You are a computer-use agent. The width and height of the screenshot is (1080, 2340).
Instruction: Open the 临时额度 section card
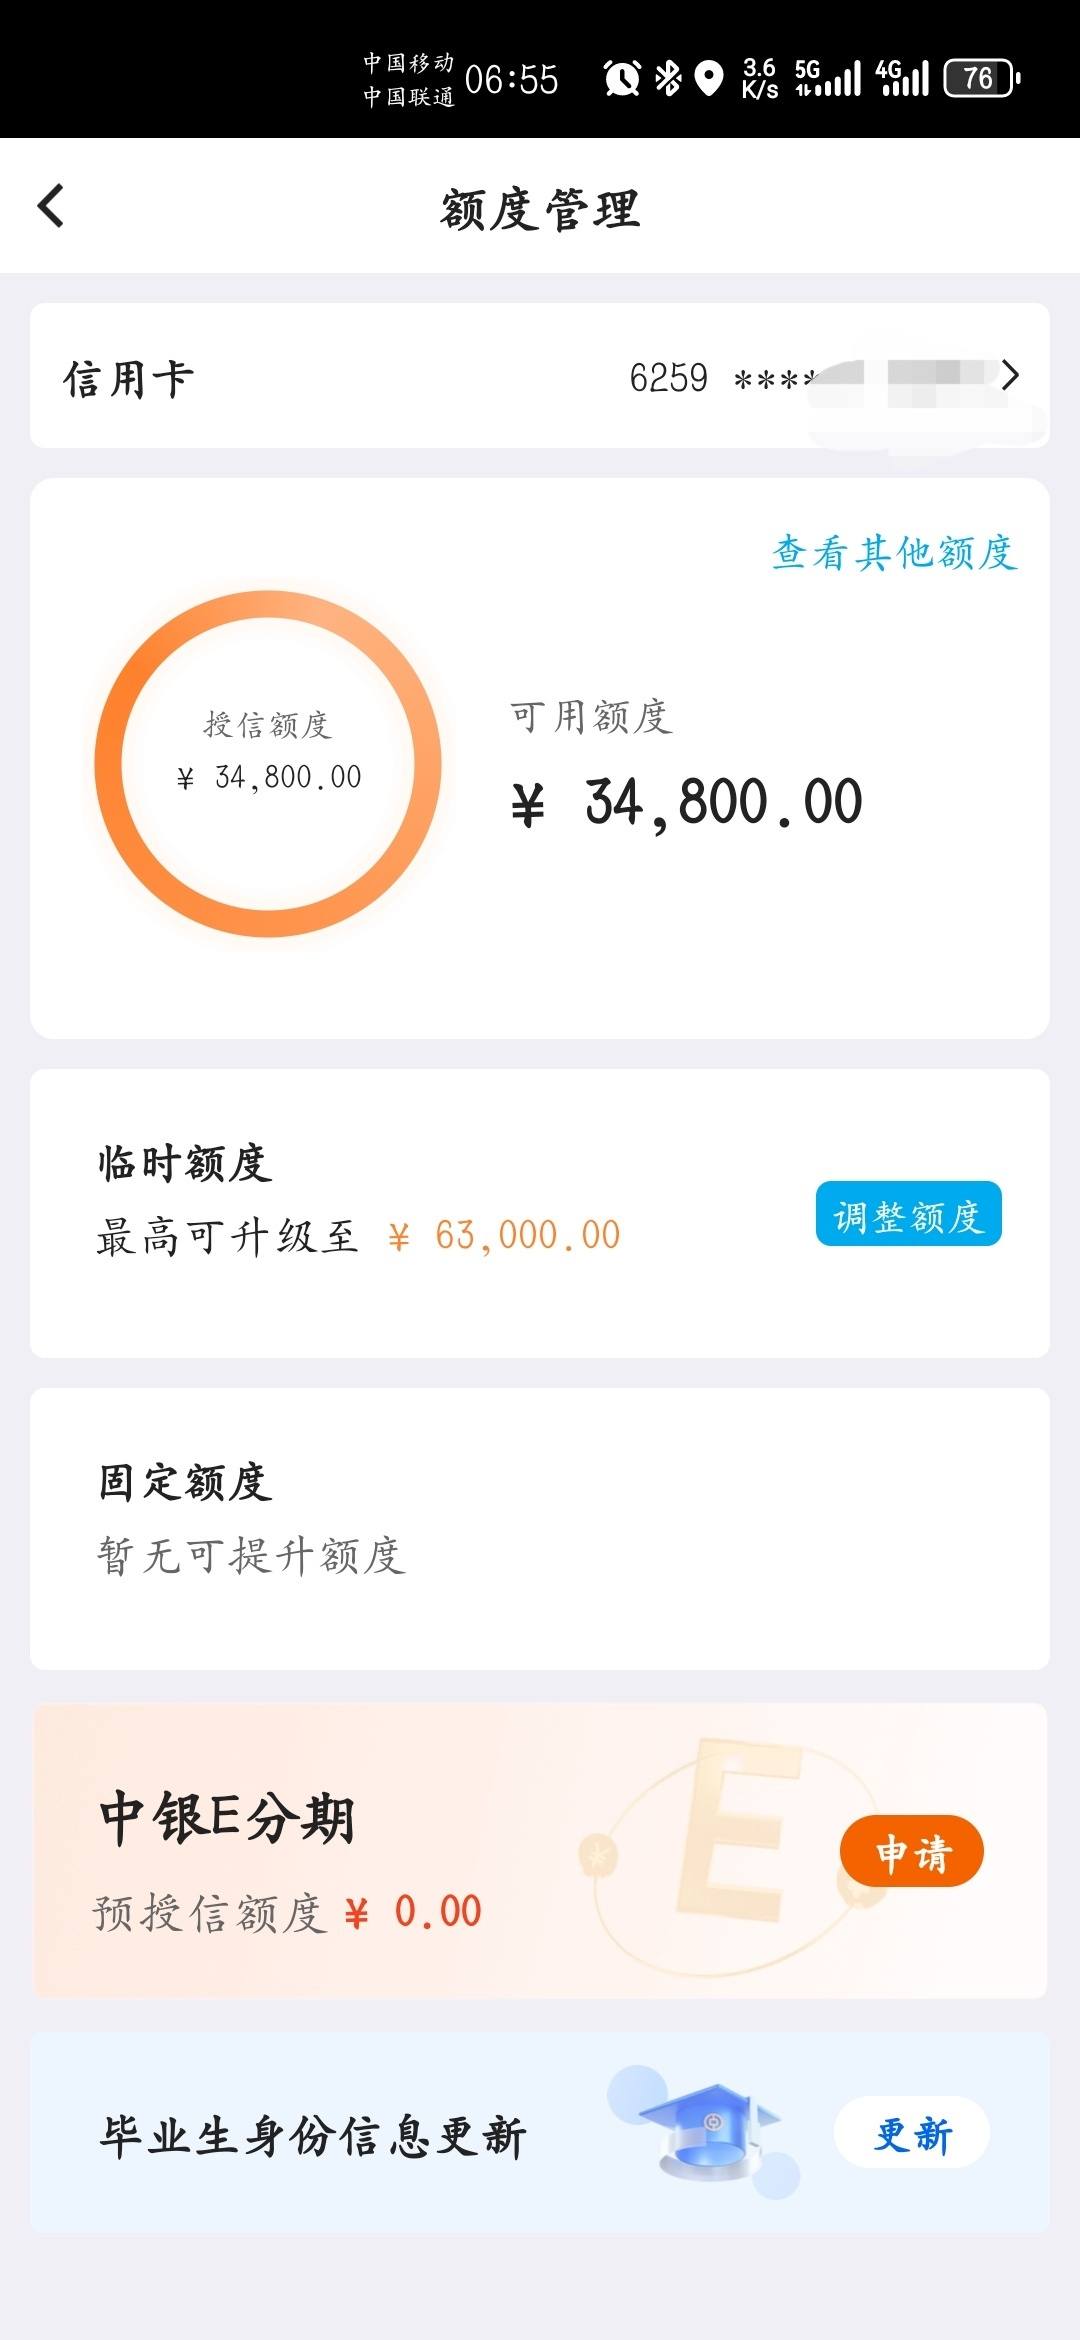540,1213
